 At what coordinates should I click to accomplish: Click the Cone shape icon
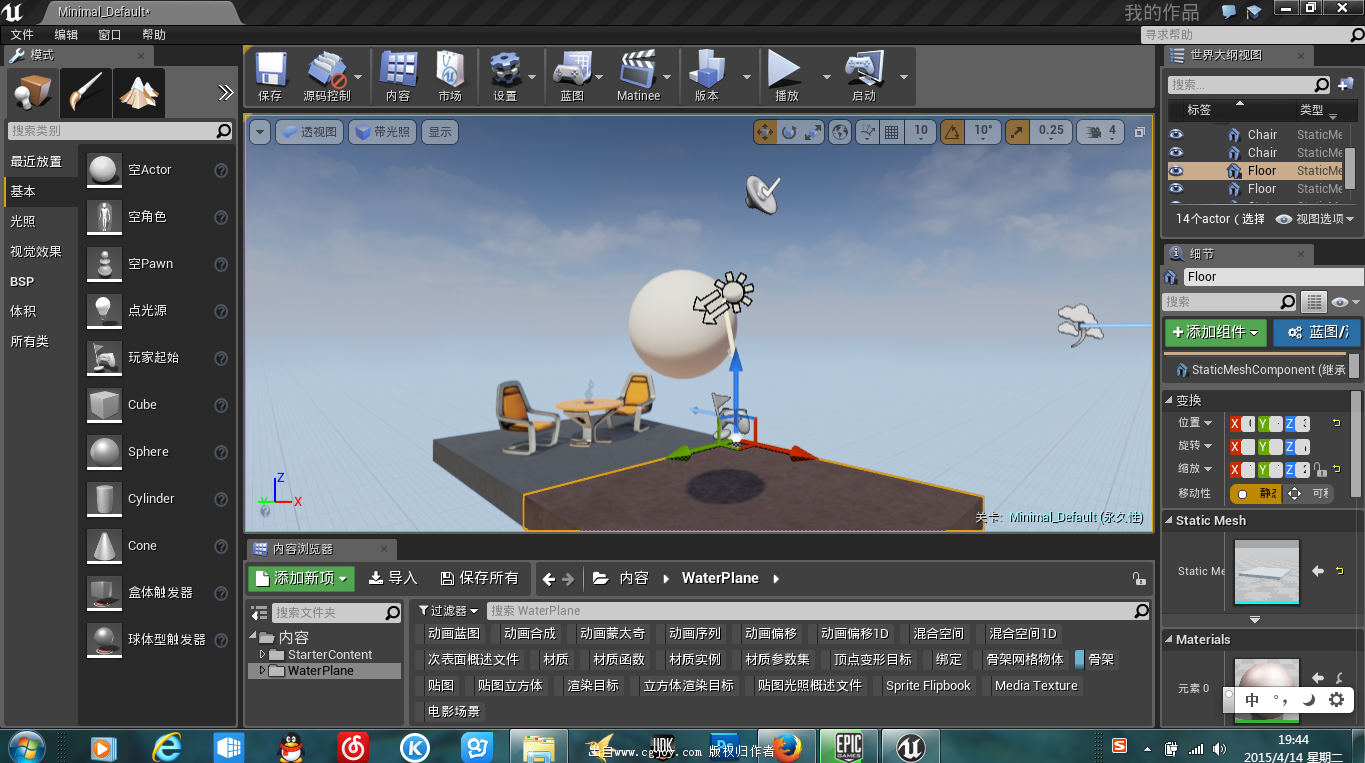click(104, 546)
